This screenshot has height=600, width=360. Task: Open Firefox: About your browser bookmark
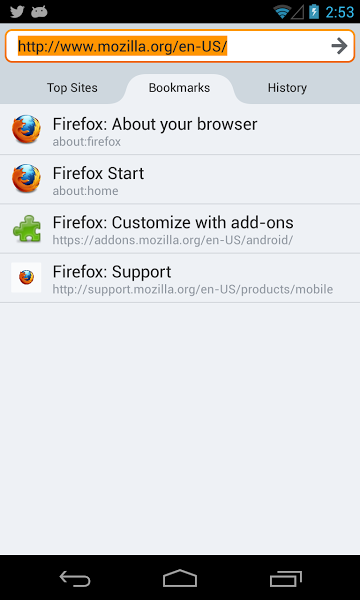[180, 130]
